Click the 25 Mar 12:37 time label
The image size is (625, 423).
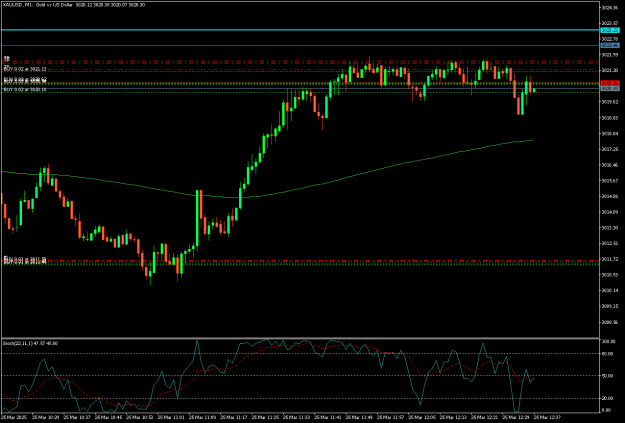pos(548,417)
